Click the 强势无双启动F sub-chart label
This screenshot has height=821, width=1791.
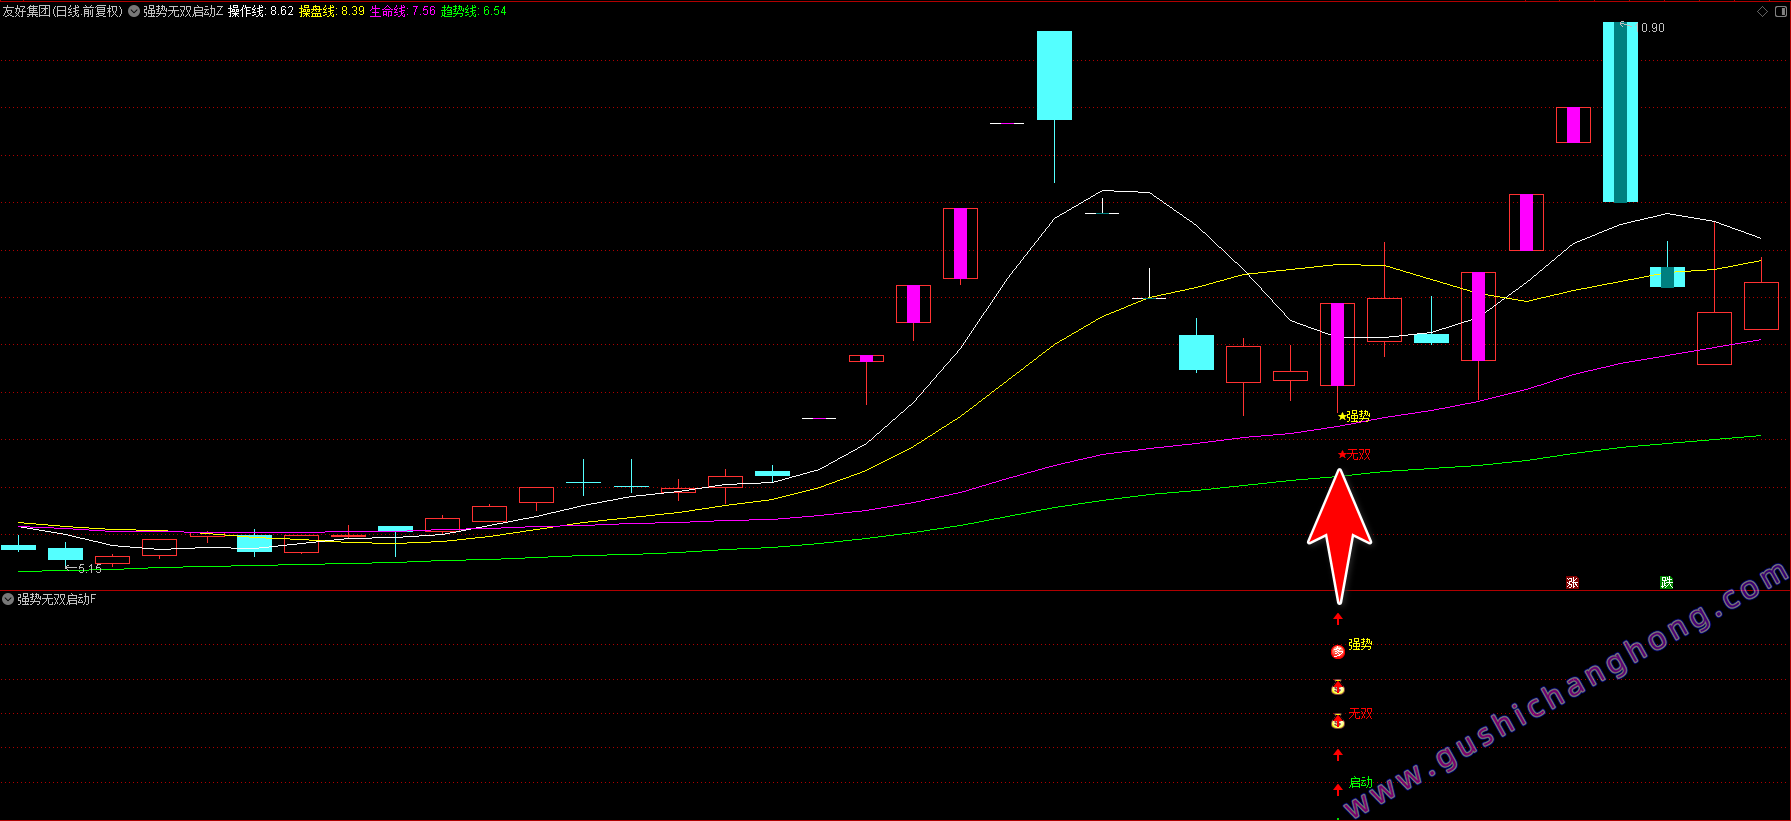click(57, 599)
